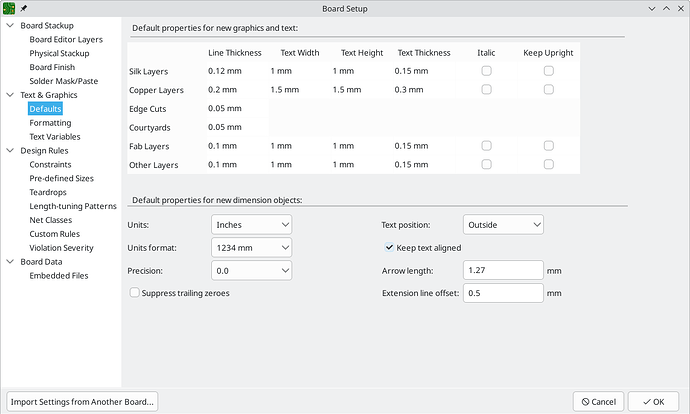Edit Edge Cuts line thickness cell
The image size is (690, 414).
[238, 108]
